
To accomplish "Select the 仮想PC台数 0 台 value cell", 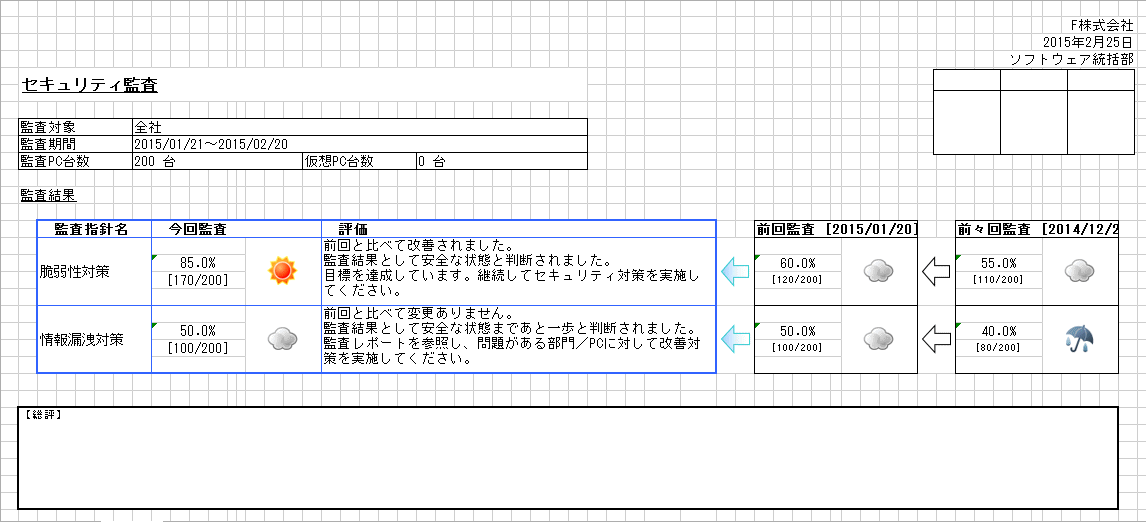I will click(500, 161).
